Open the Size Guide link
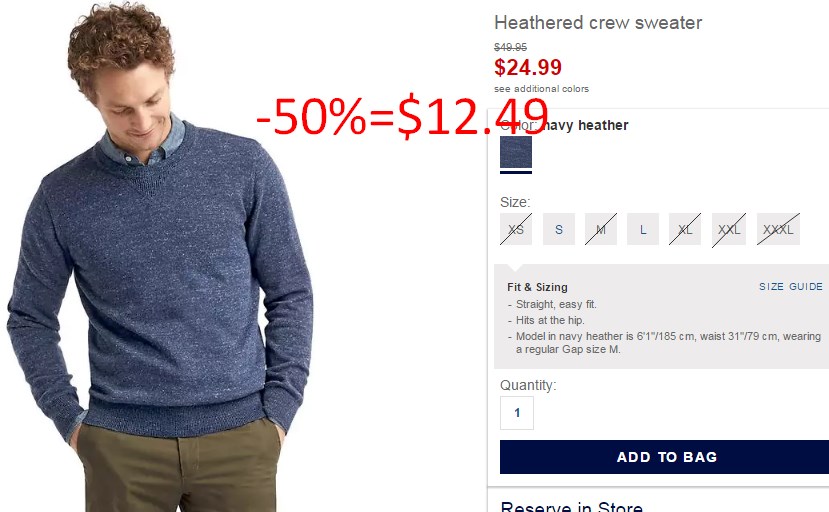This screenshot has height=512, width=829. pos(791,287)
